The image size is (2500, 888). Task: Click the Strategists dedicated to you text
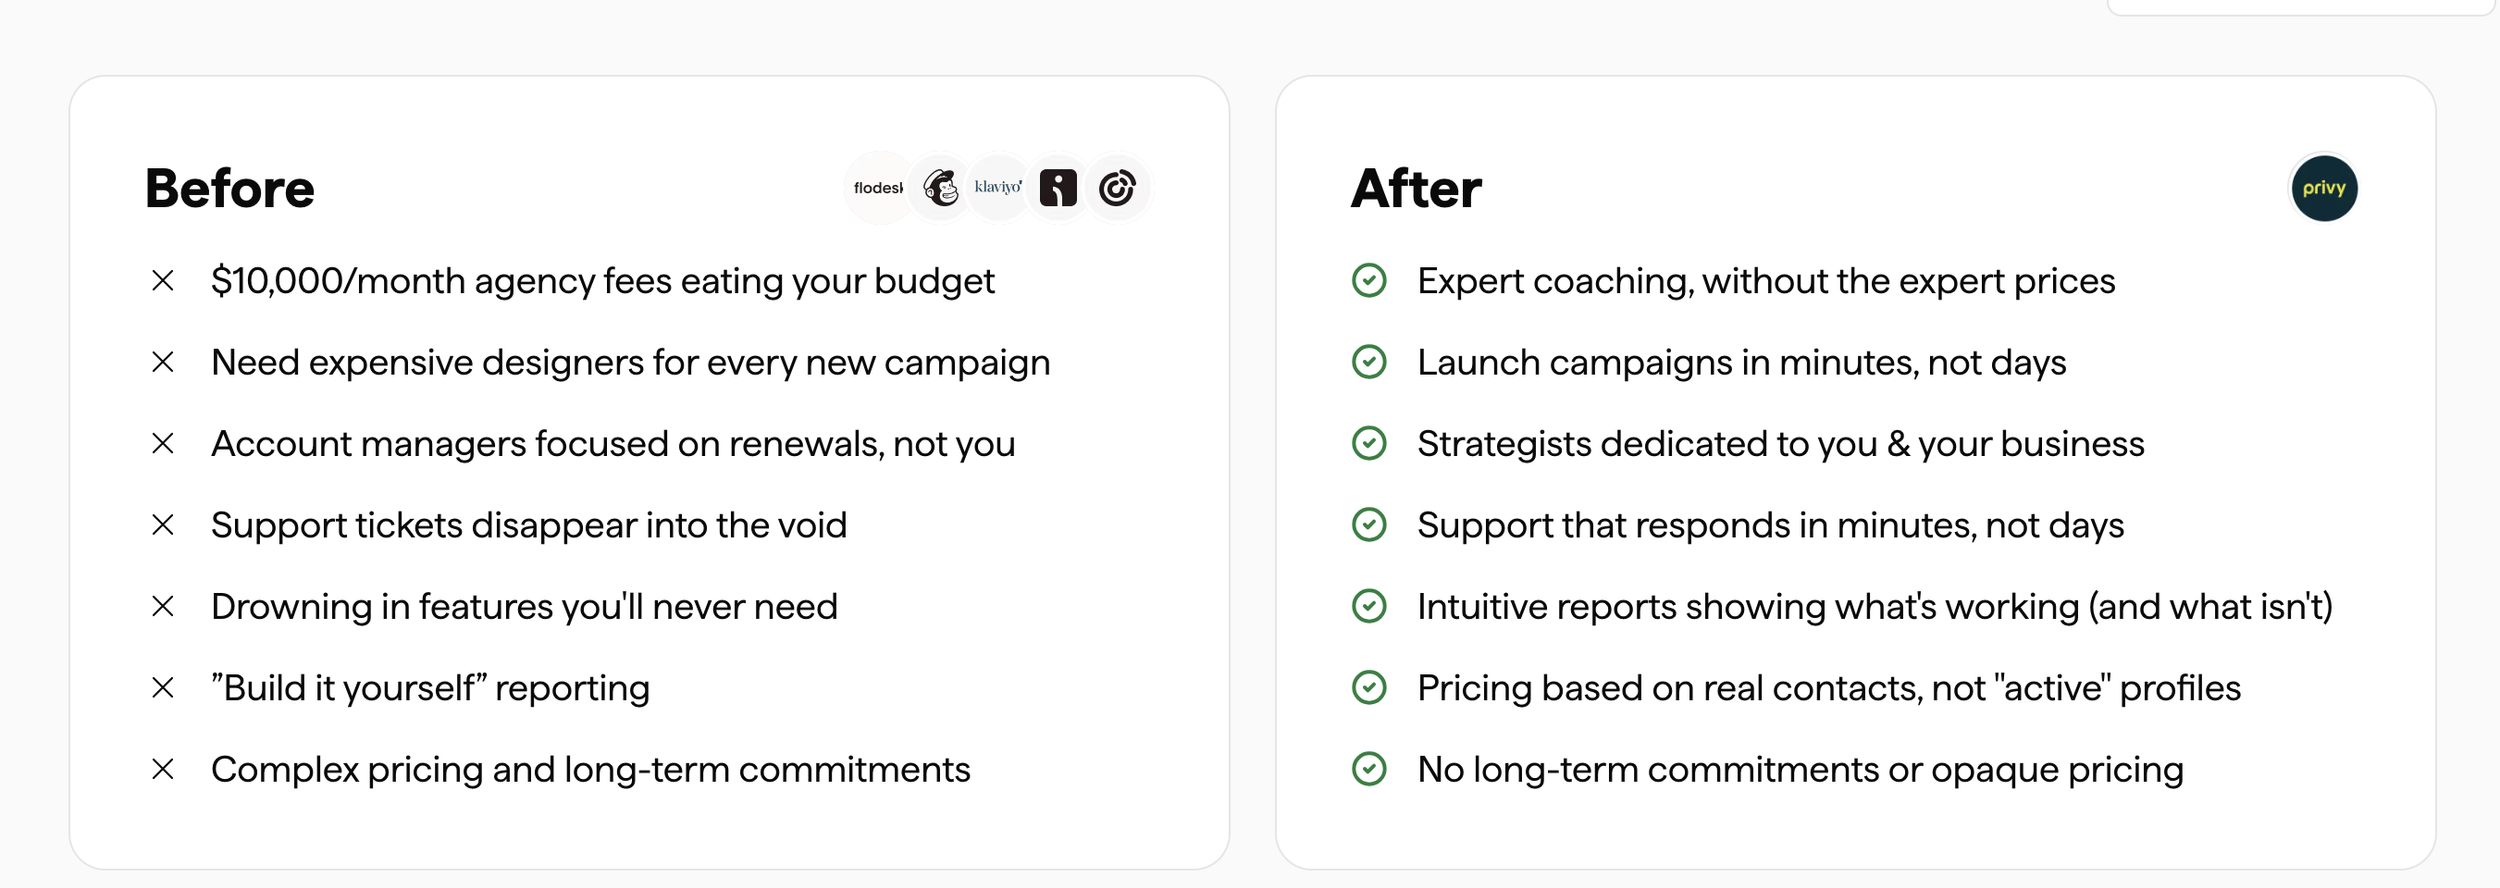(x=1780, y=444)
